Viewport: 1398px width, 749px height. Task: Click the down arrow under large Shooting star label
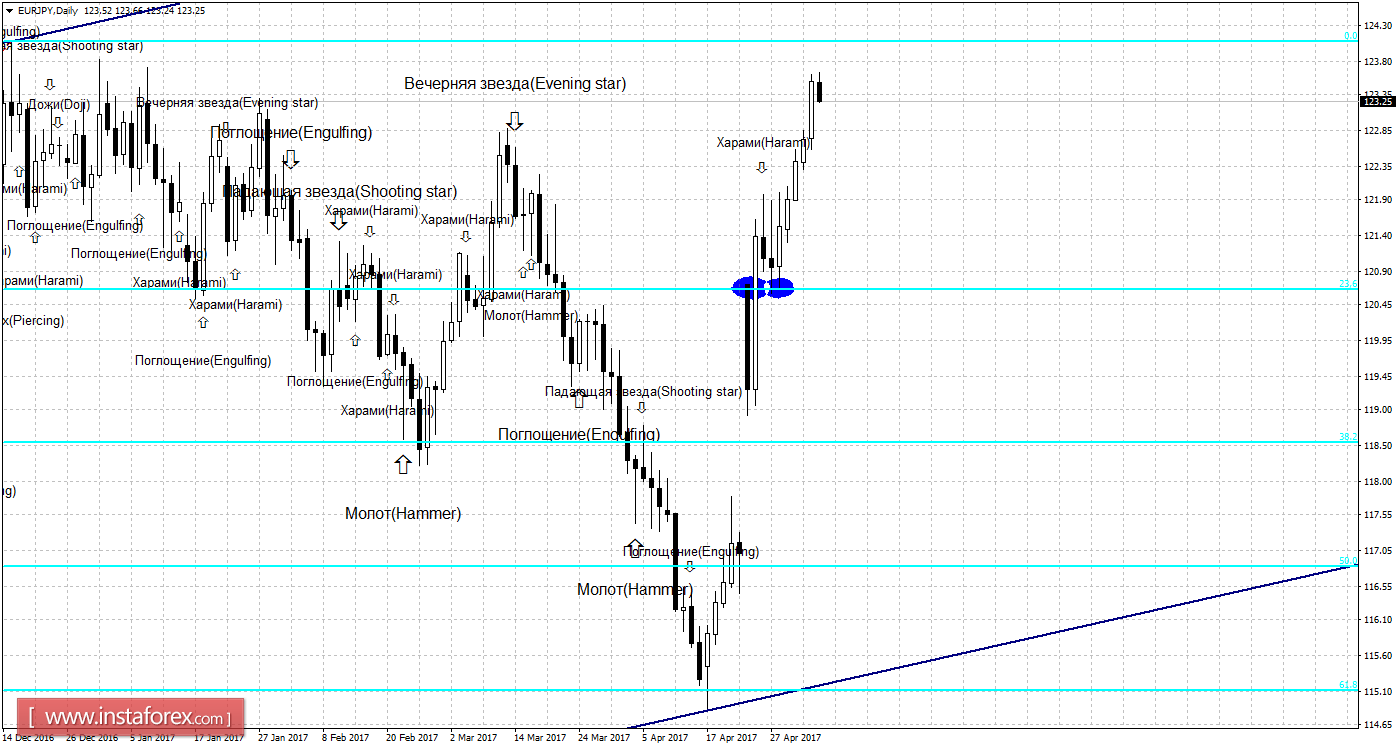(x=339, y=220)
